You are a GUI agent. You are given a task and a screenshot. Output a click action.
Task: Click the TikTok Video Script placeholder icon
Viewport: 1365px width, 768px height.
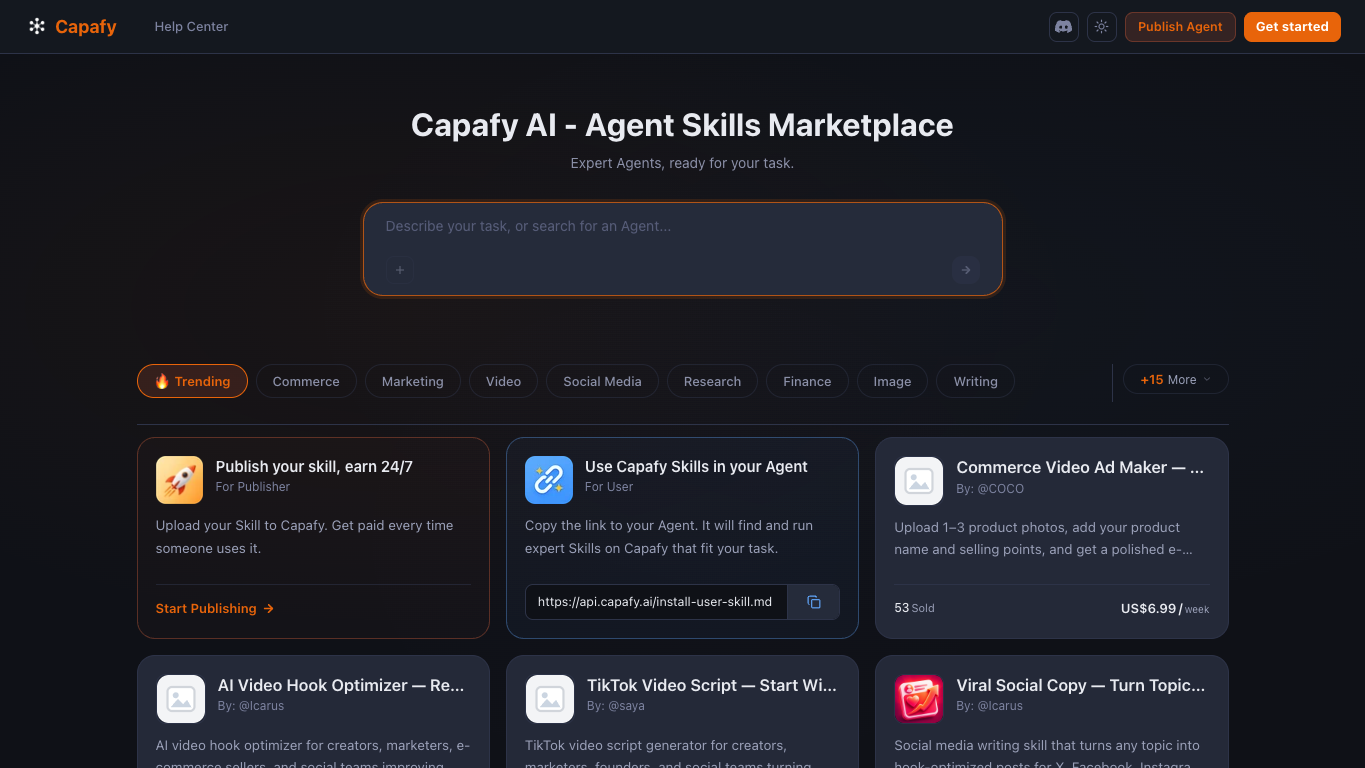pos(550,699)
